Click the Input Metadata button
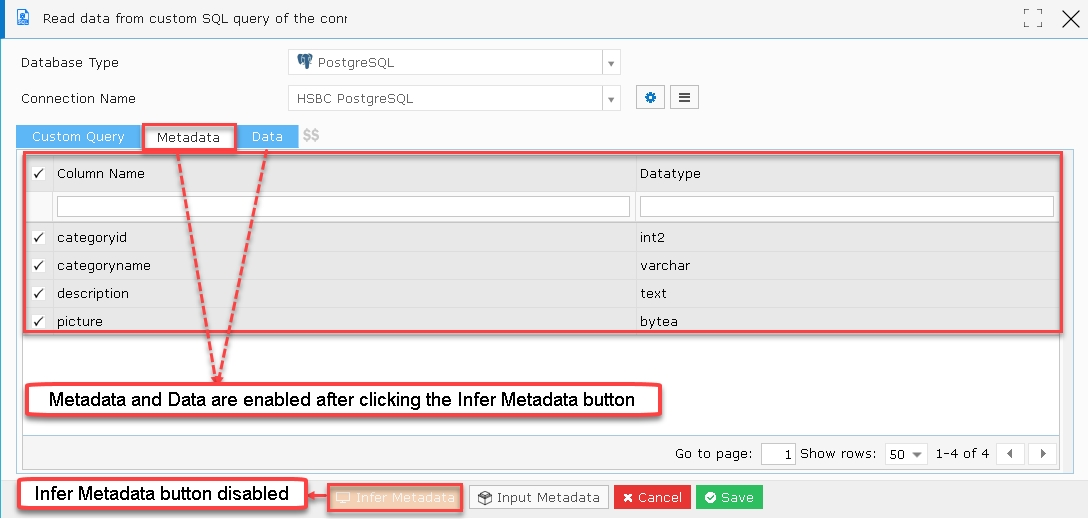Viewport: 1088px width, 519px height. click(x=539, y=497)
